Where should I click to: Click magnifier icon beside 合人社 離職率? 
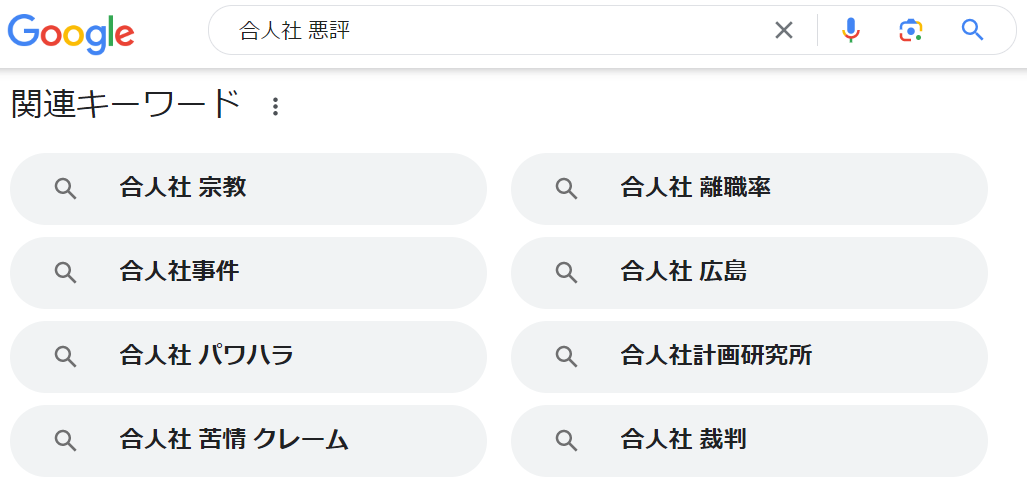coord(566,189)
